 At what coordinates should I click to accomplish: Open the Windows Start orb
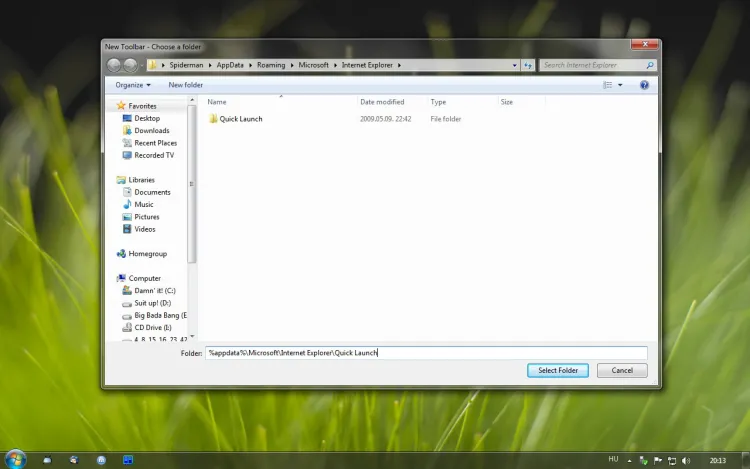point(15,459)
